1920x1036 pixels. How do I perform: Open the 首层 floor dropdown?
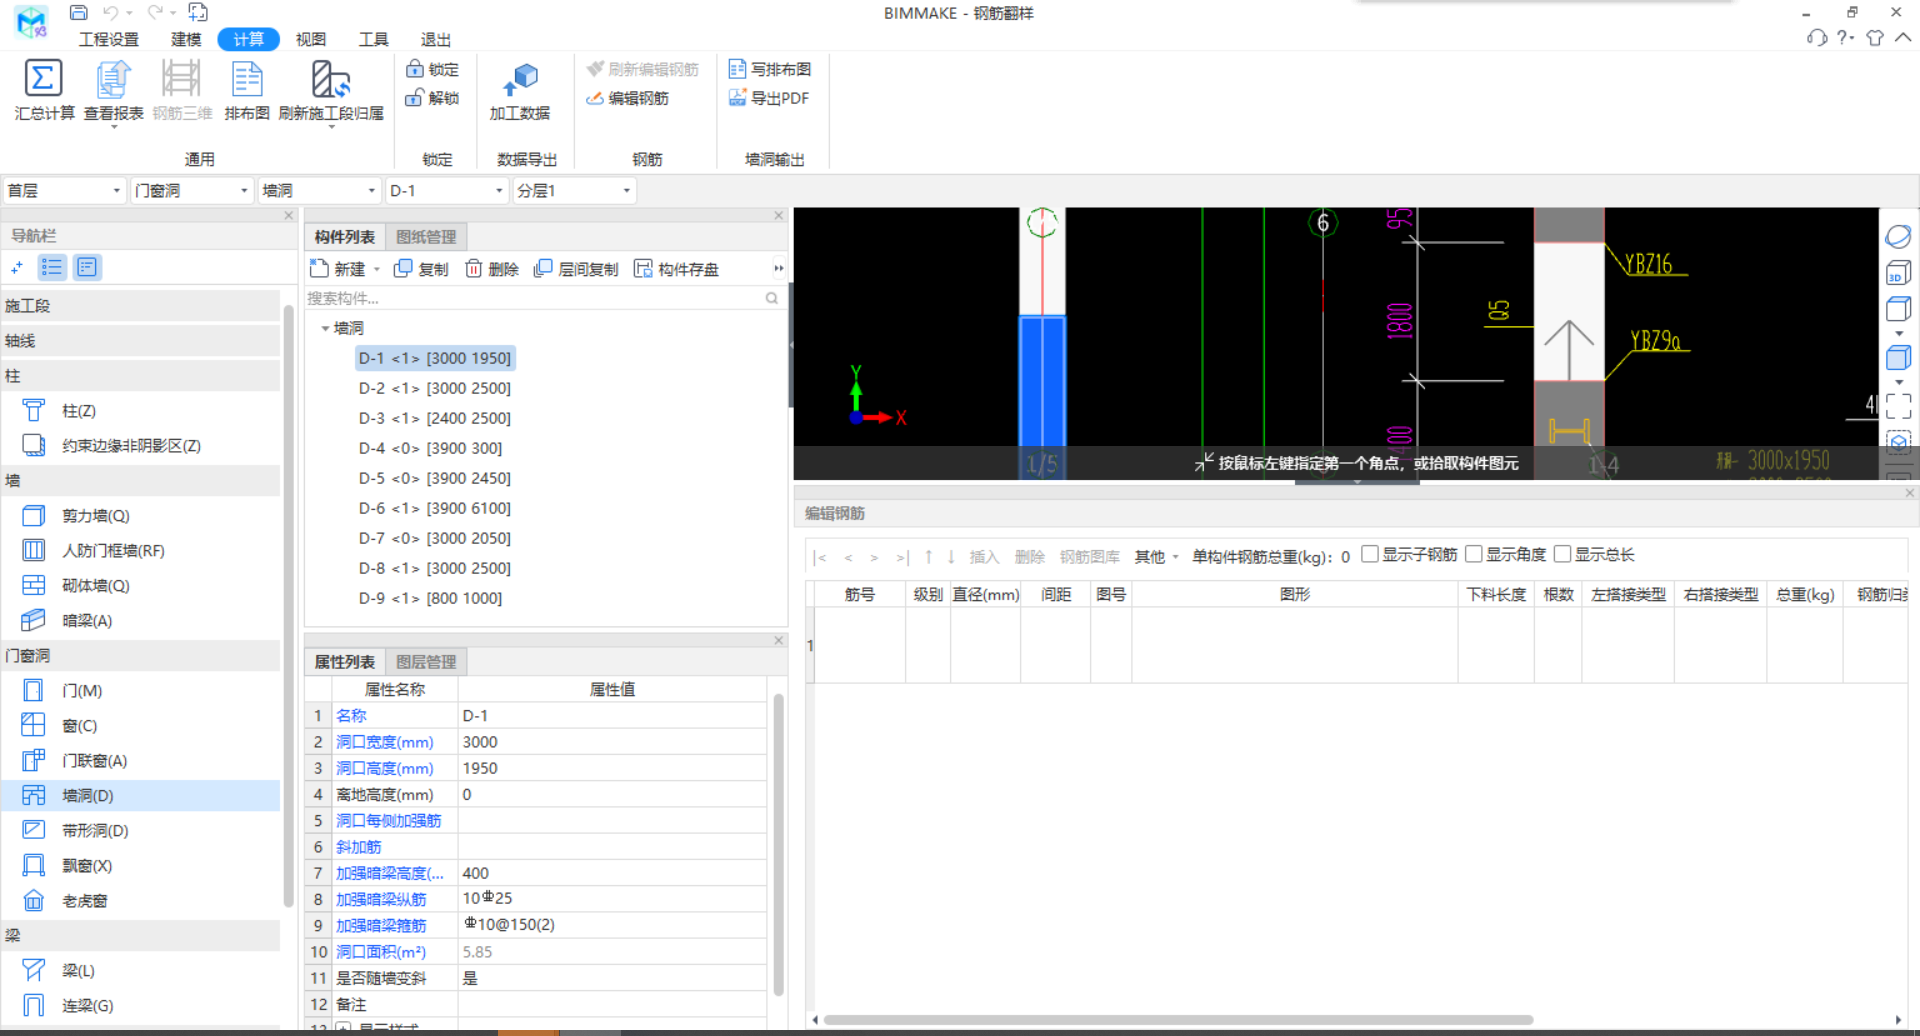tap(64, 190)
